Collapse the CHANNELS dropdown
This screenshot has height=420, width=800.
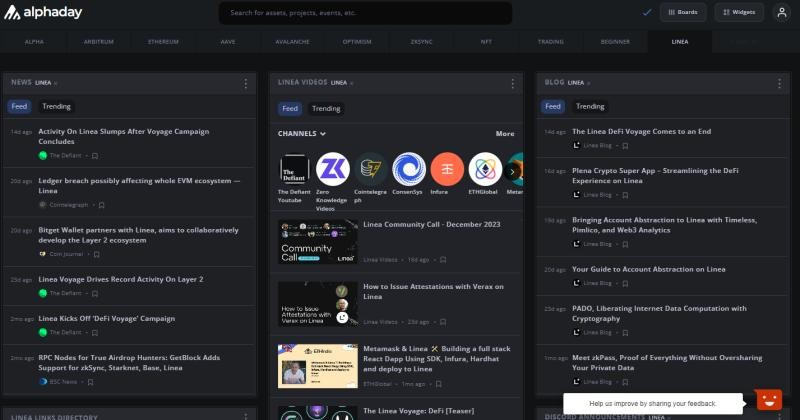302,134
